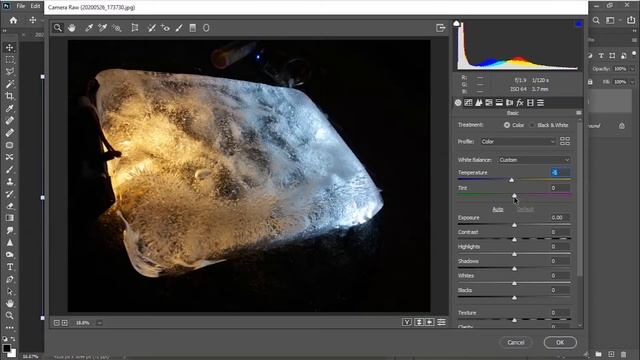Open the Lens Corrections panel tab icon
Viewport: 640px width, 360px height.
click(509, 102)
